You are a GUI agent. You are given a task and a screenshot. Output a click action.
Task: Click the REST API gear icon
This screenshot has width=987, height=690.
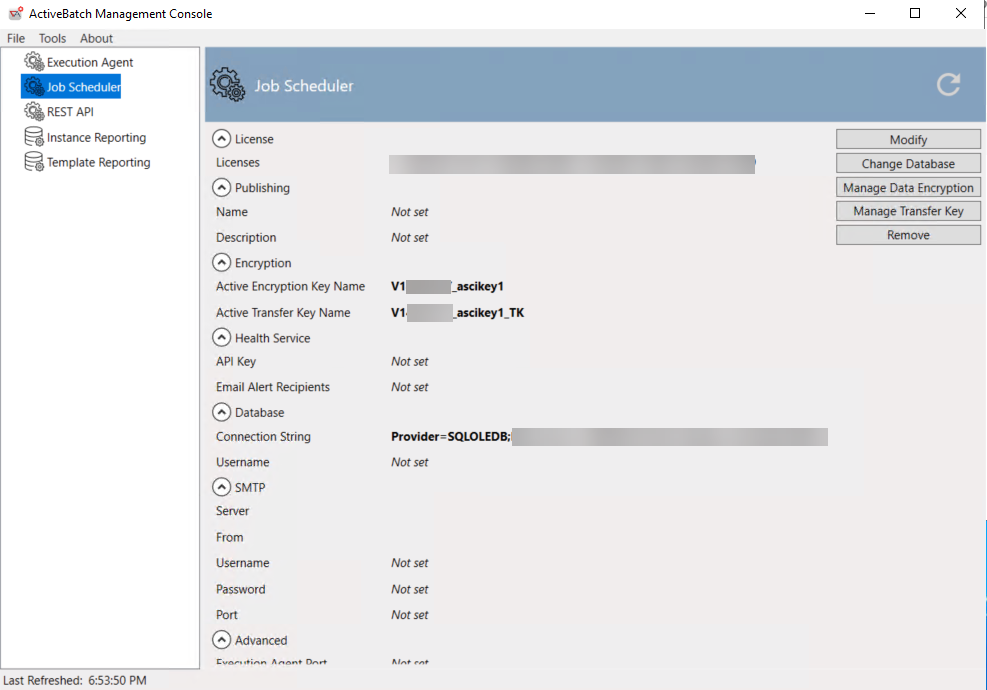coord(34,111)
